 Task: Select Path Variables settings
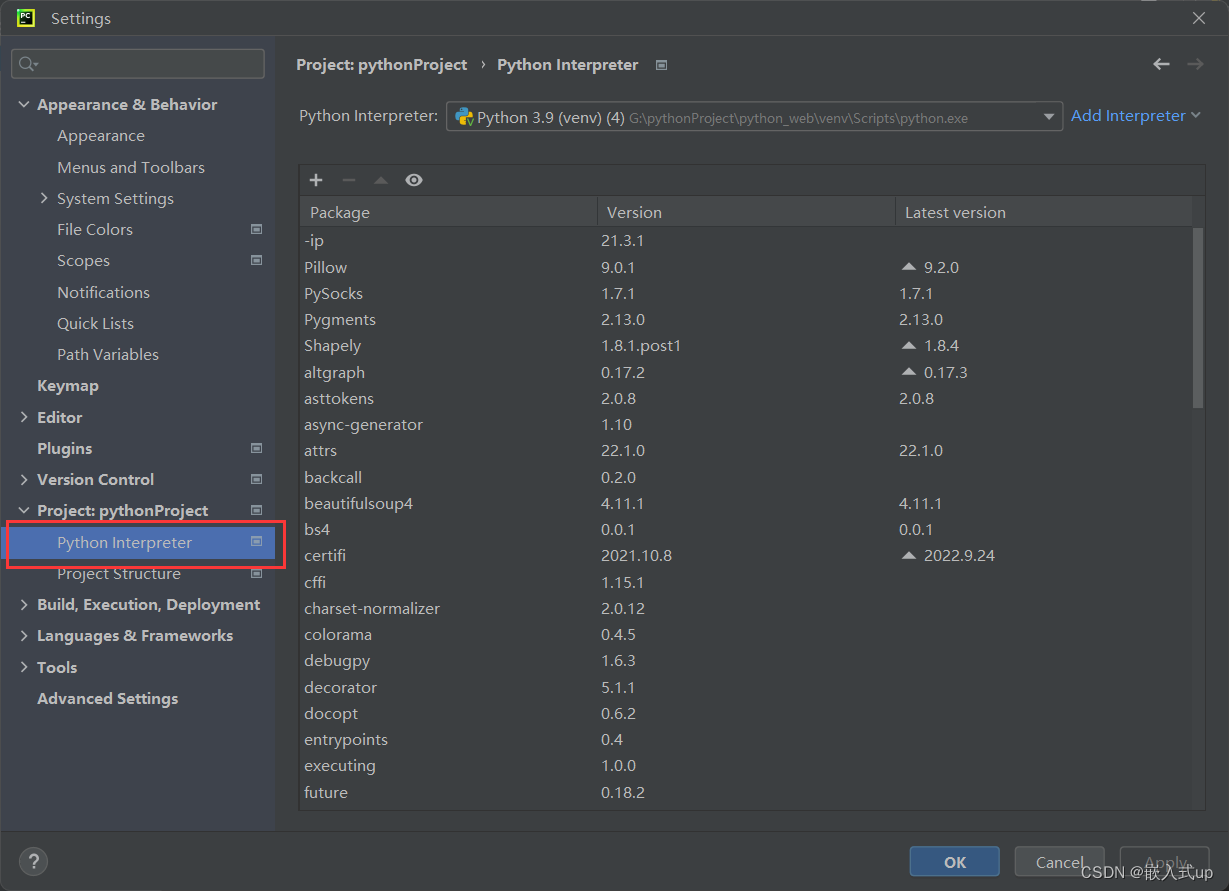point(108,354)
